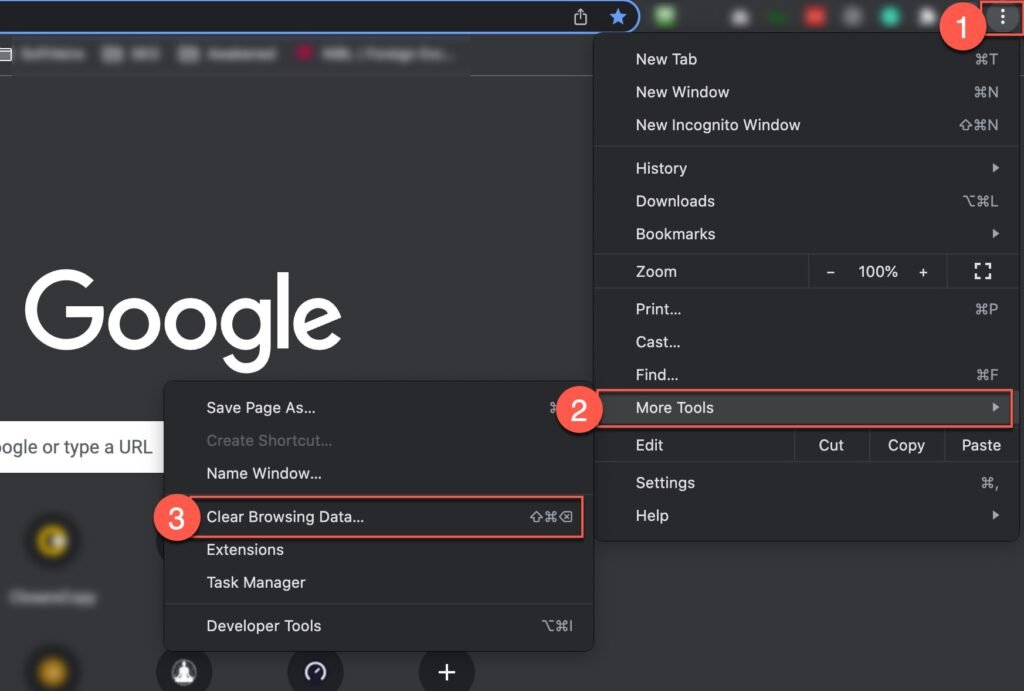
Task: Click the Copy button in Edit row
Action: pyautogui.click(x=906, y=445)
